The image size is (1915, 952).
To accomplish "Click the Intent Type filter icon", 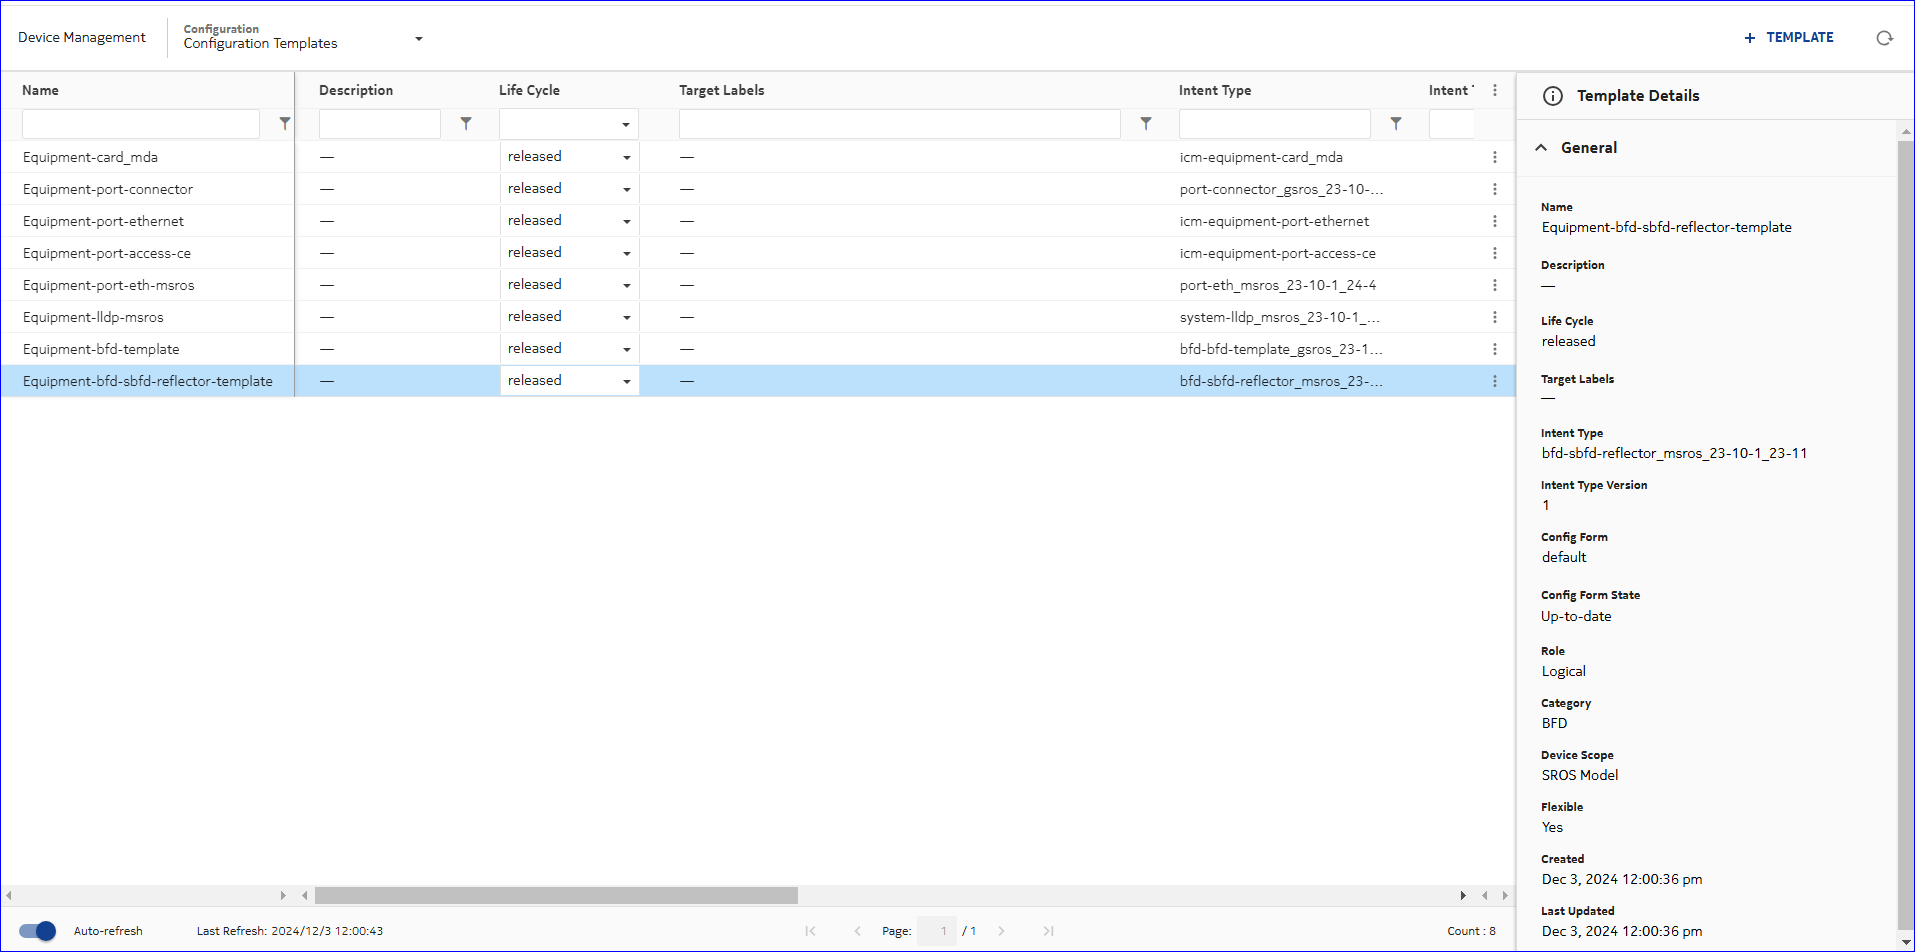I will [1396, 123].
